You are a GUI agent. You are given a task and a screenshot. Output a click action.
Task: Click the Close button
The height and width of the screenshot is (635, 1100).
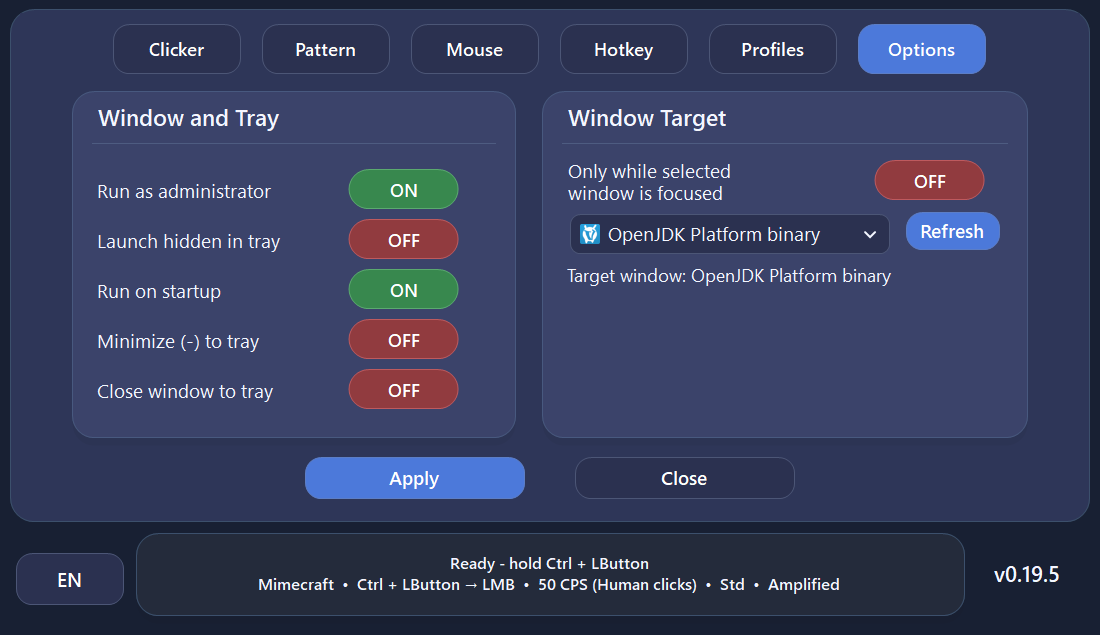[685, 478]
